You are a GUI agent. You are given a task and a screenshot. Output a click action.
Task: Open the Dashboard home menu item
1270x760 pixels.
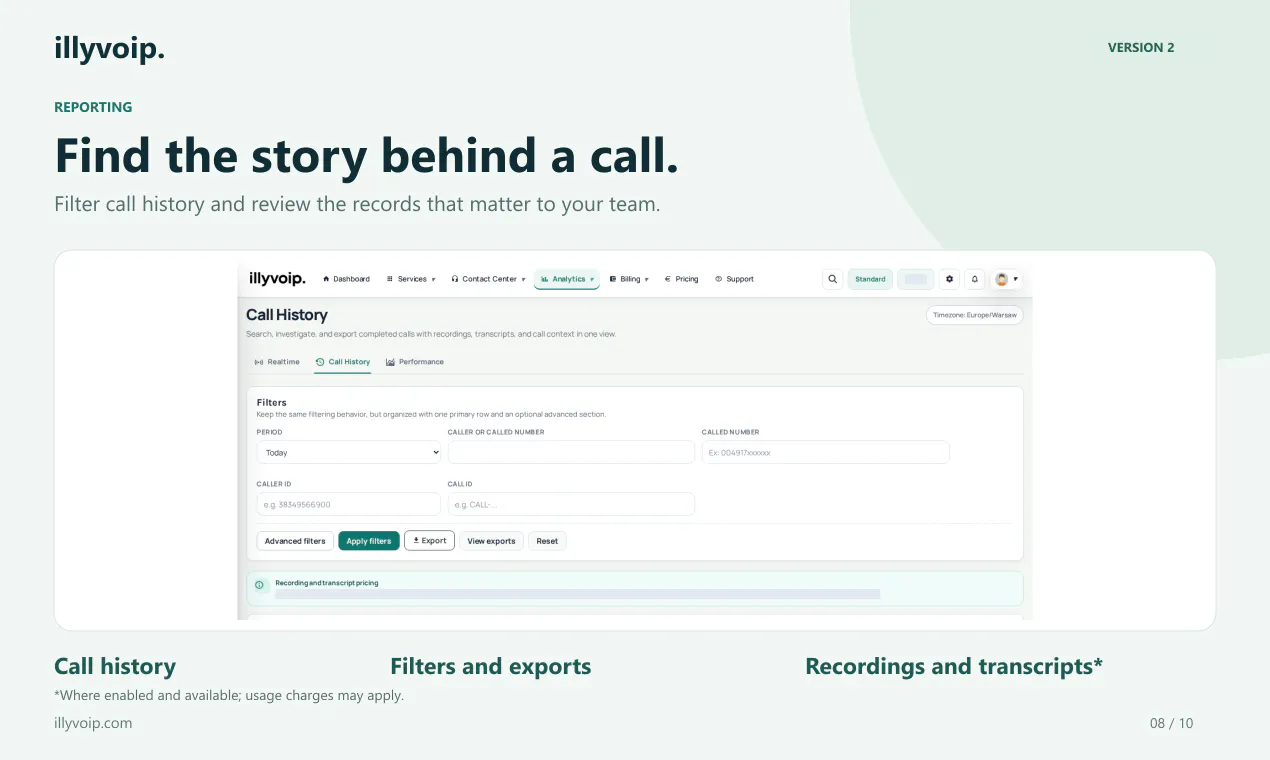[x=346, y=279]
